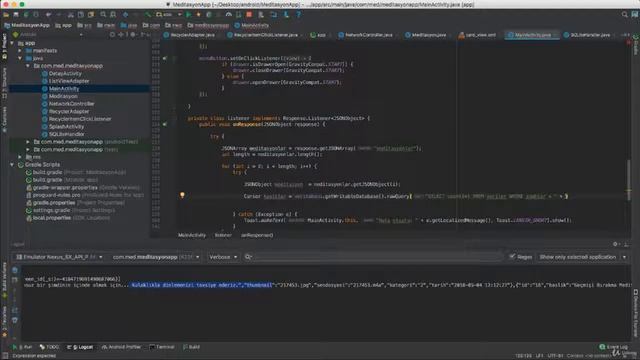Open the app run configuration dropdown
This screenshot has width=640, height=360.
tap(169, 15)
